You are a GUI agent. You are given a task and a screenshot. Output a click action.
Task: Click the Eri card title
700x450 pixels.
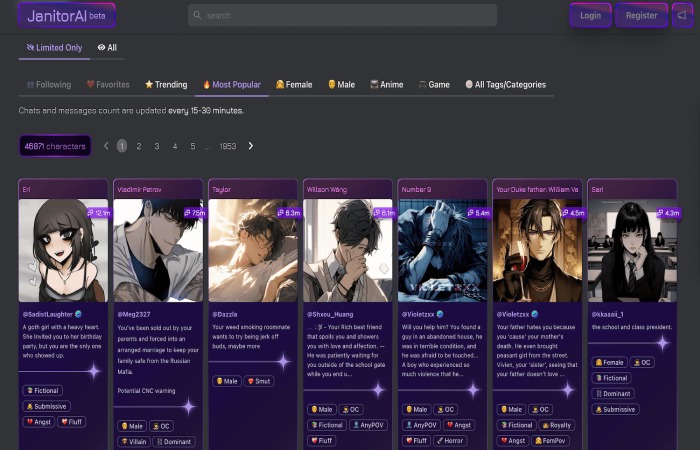coord(26,189)
